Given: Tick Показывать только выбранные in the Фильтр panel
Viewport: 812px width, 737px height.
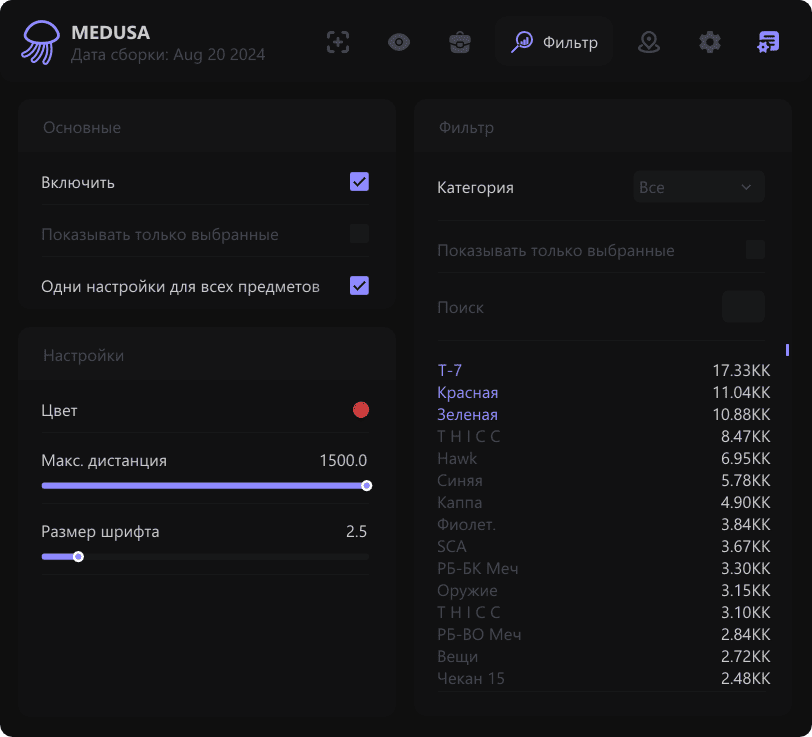Looking at the screenshot, I should 755,250.
